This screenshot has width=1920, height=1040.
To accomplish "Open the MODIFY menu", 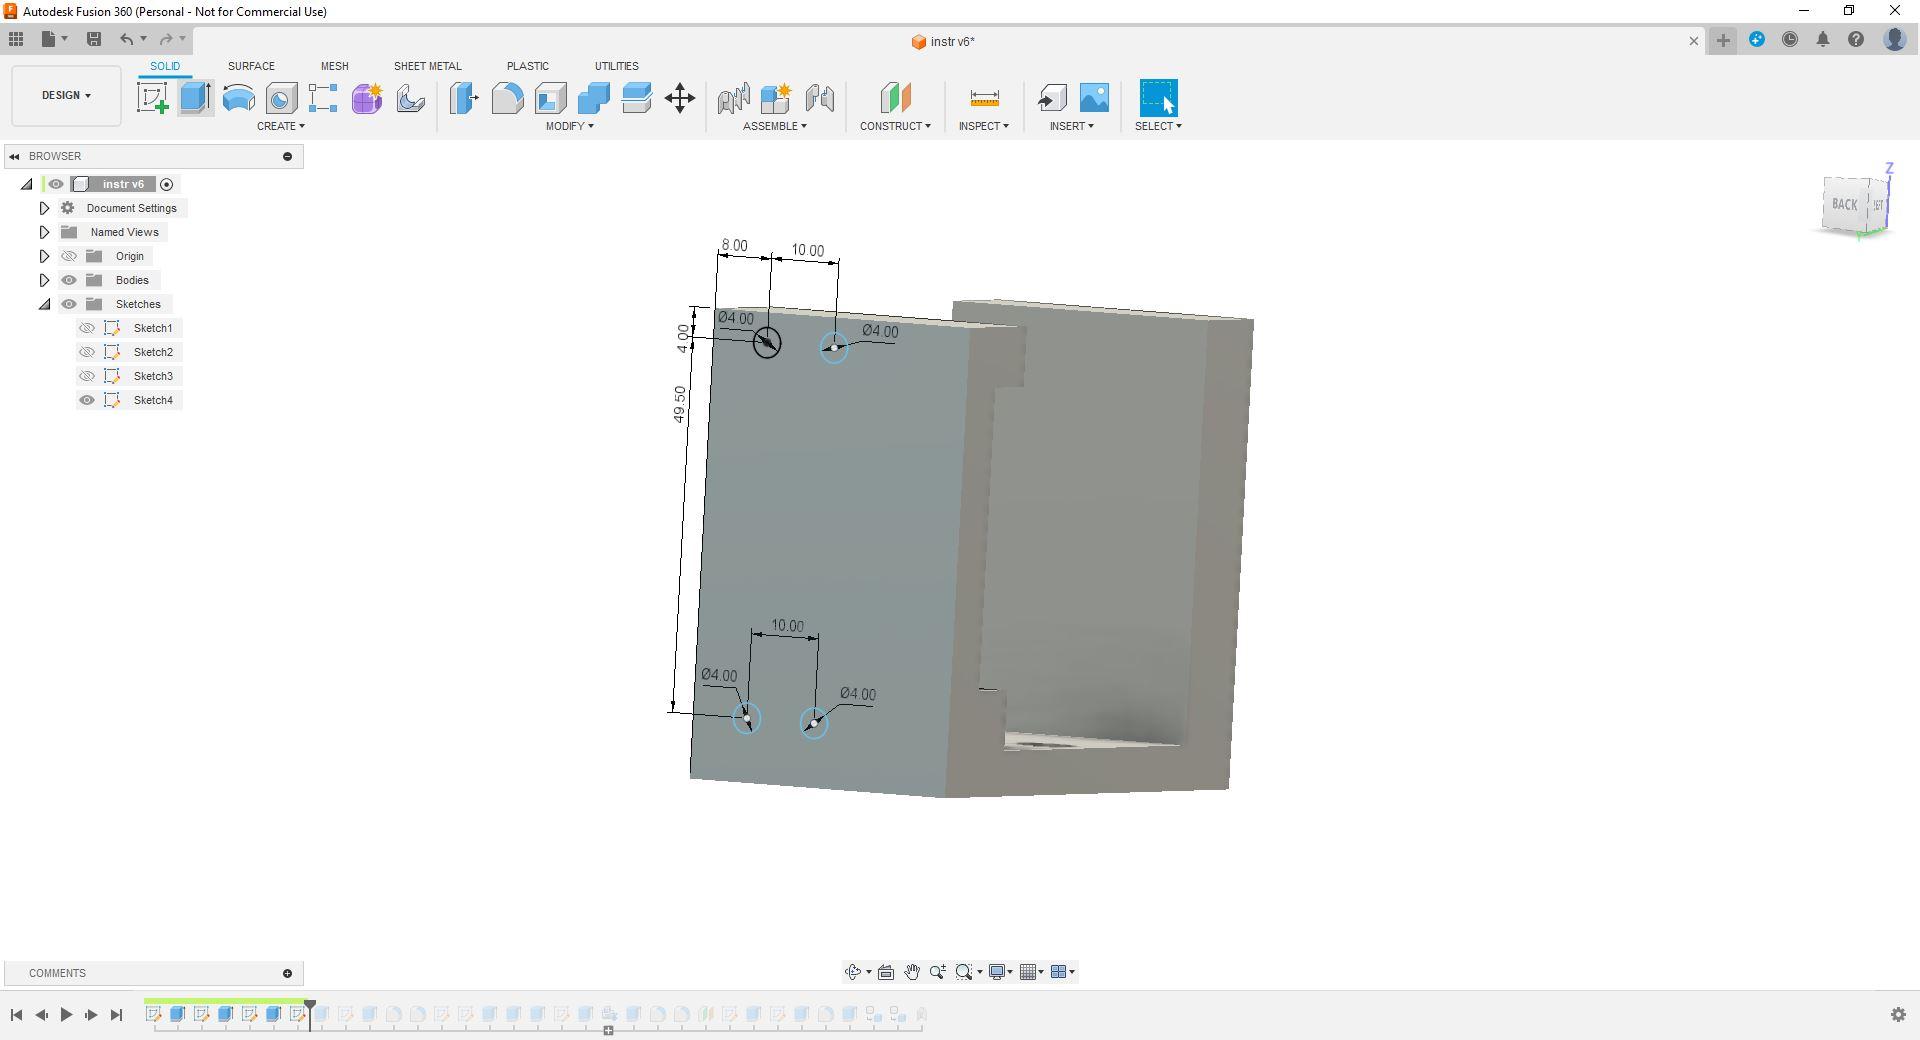I will tap(569, 126).
